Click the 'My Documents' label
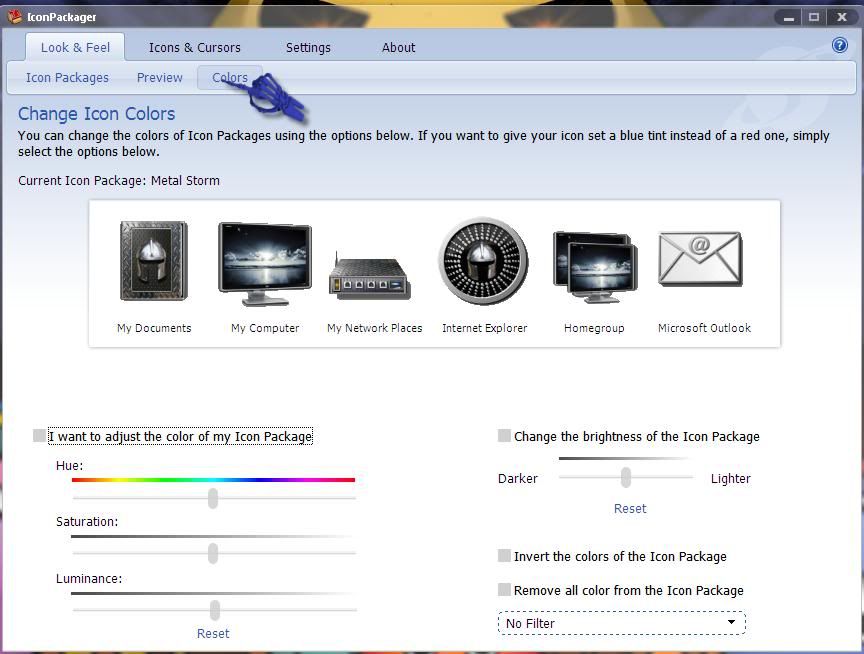 pyautogui.click(x=154, y=328)
